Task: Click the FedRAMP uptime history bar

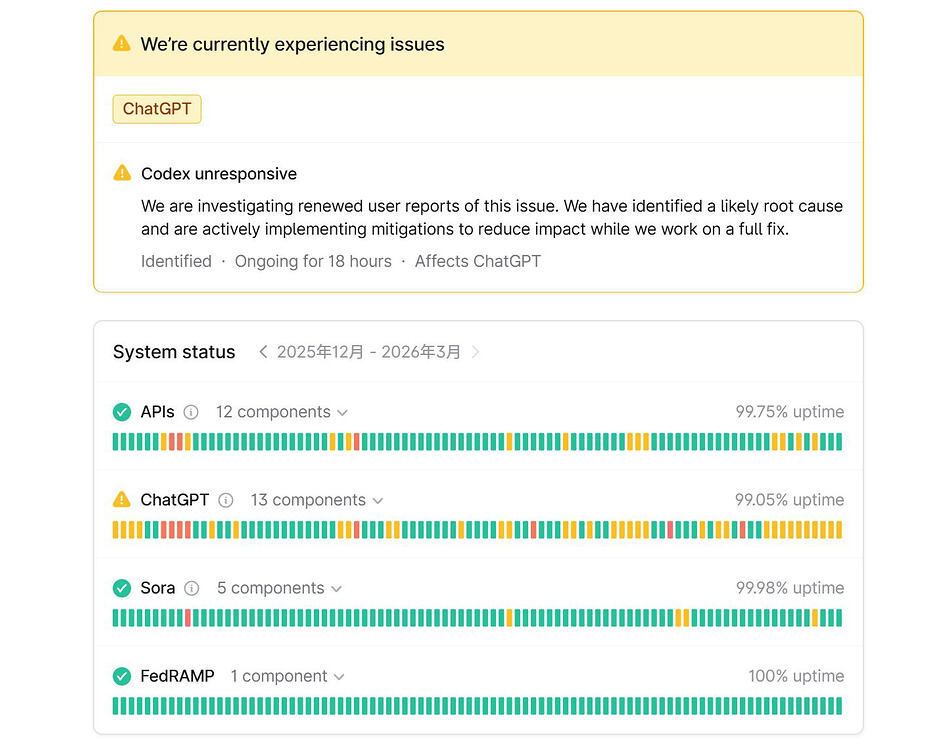Action: pos(477,706)
